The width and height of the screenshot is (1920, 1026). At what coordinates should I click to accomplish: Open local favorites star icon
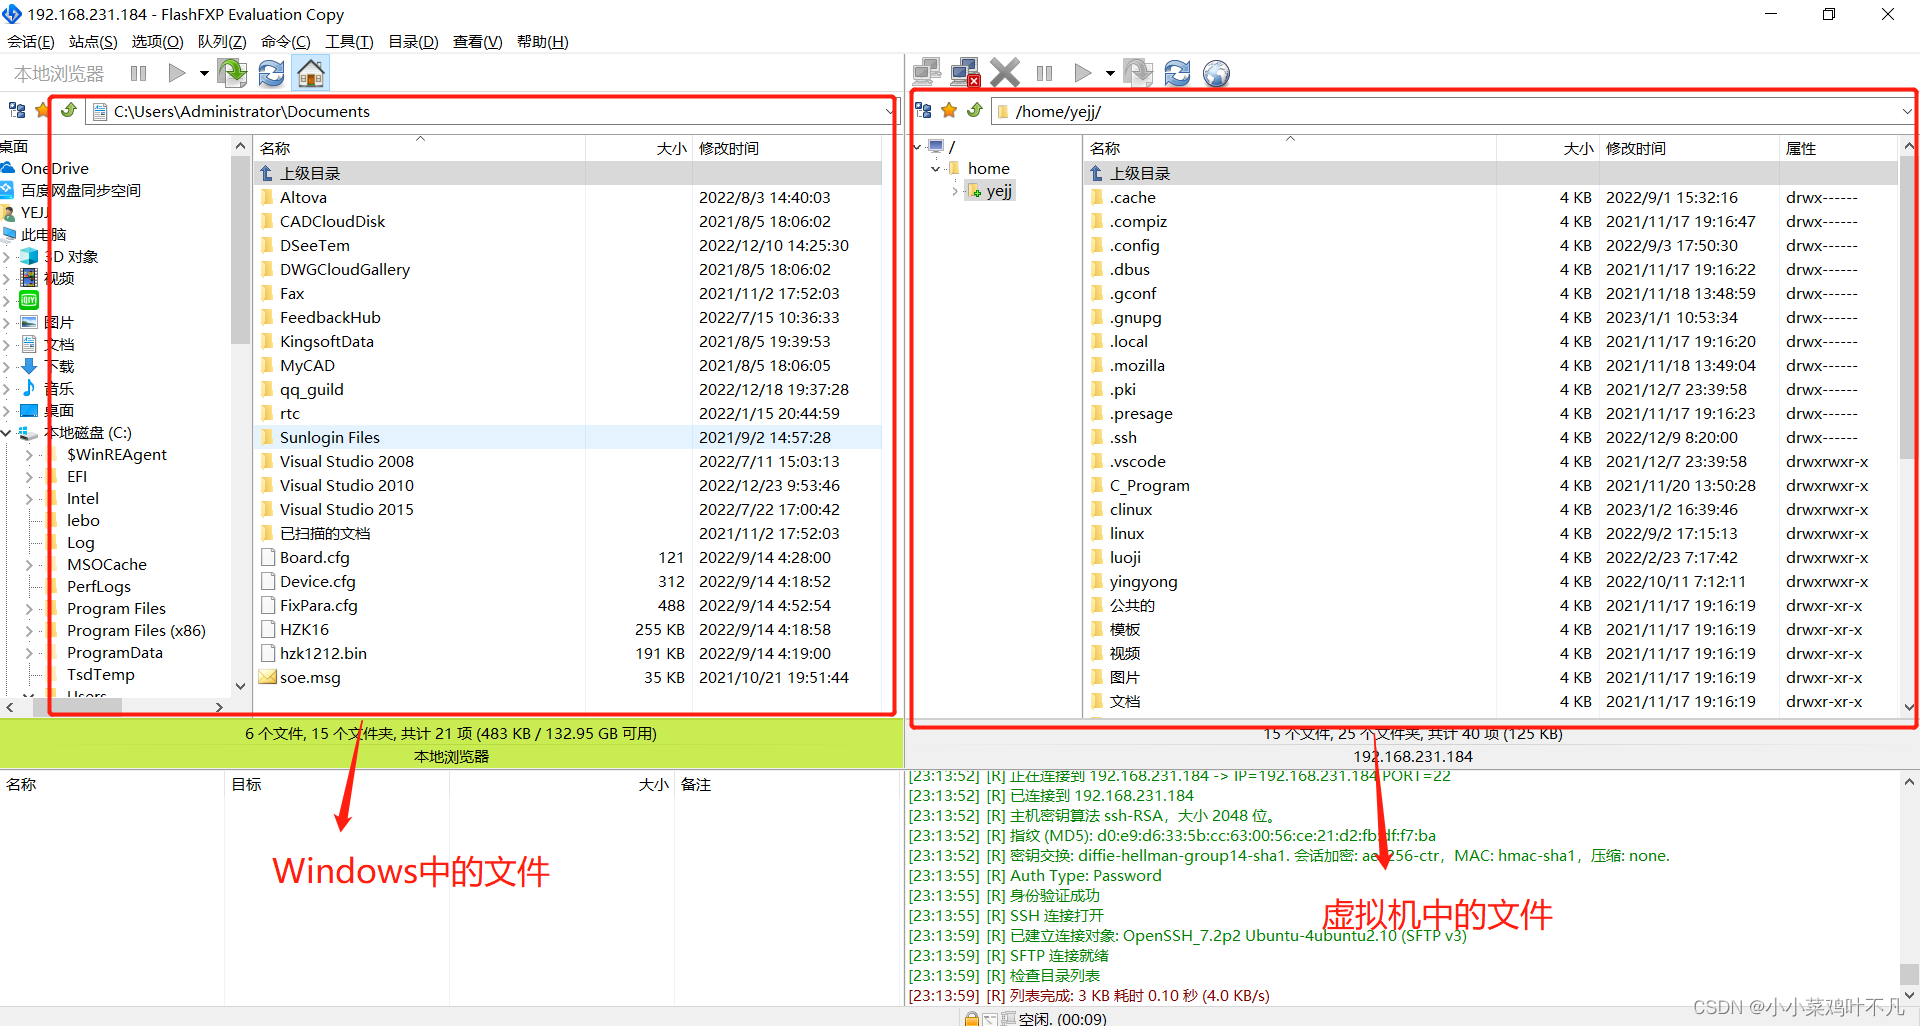[x=41, y=110]
